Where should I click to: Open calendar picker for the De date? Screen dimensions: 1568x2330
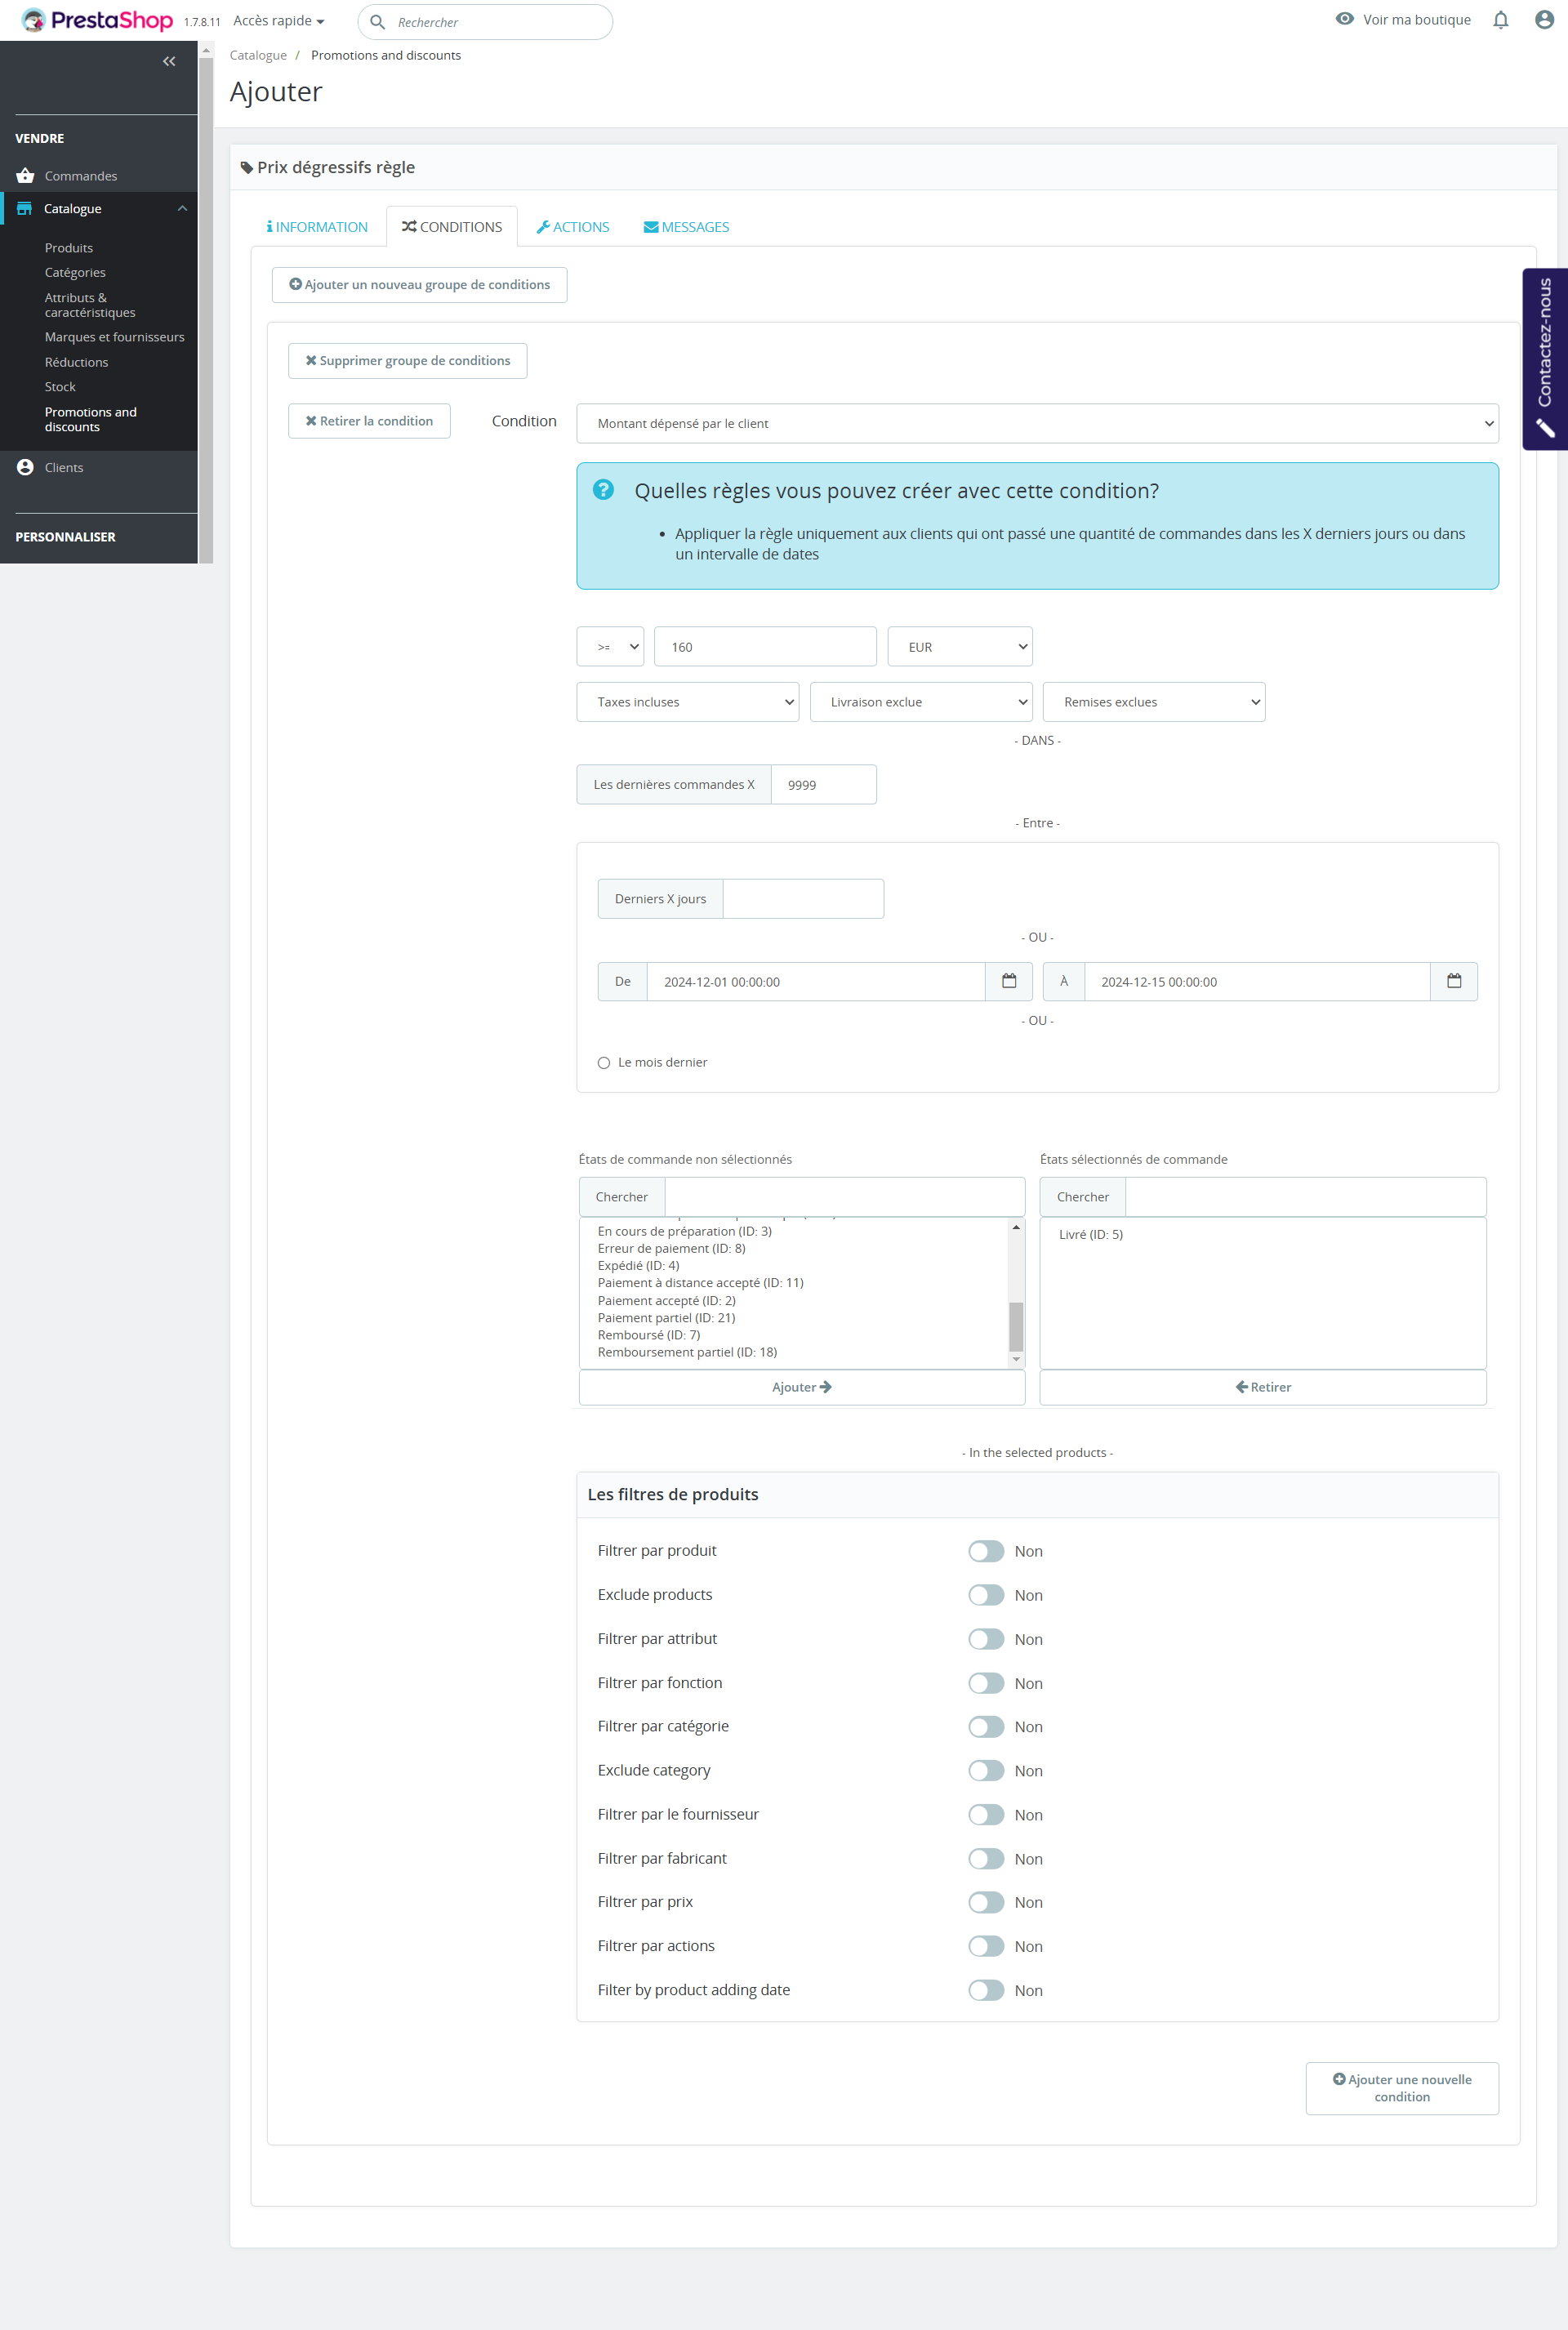[x=1008, y=981]
